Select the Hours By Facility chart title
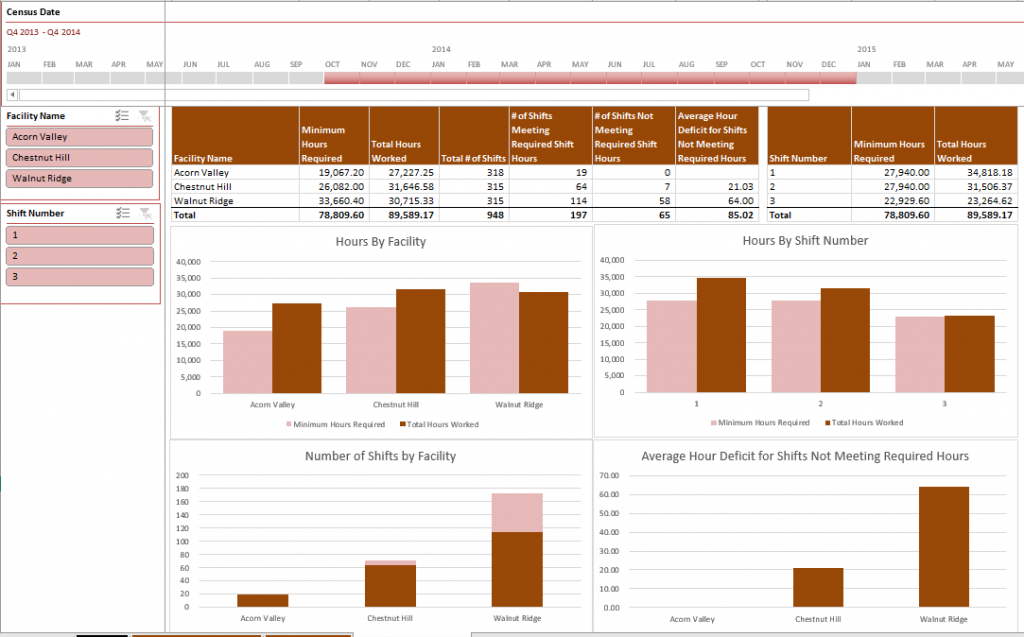Screen dimensions: 1024x637 [382, 240]
